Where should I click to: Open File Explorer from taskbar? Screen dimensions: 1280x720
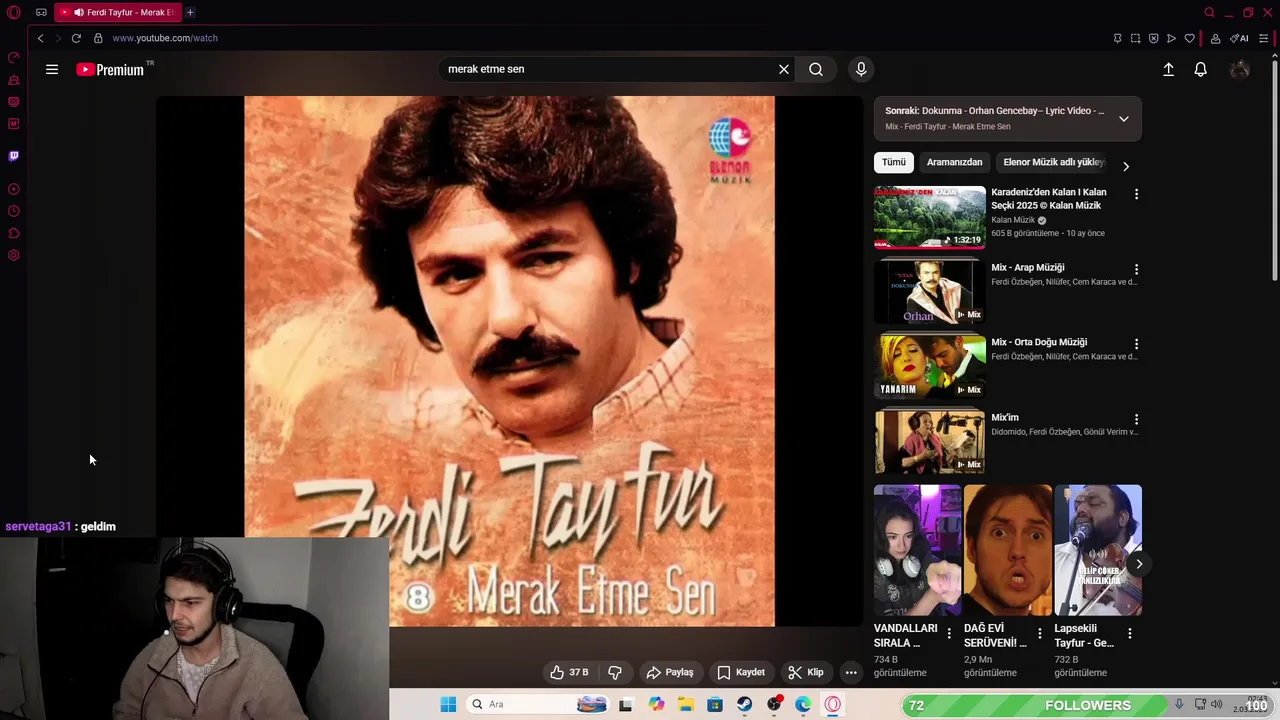[686, 704]
